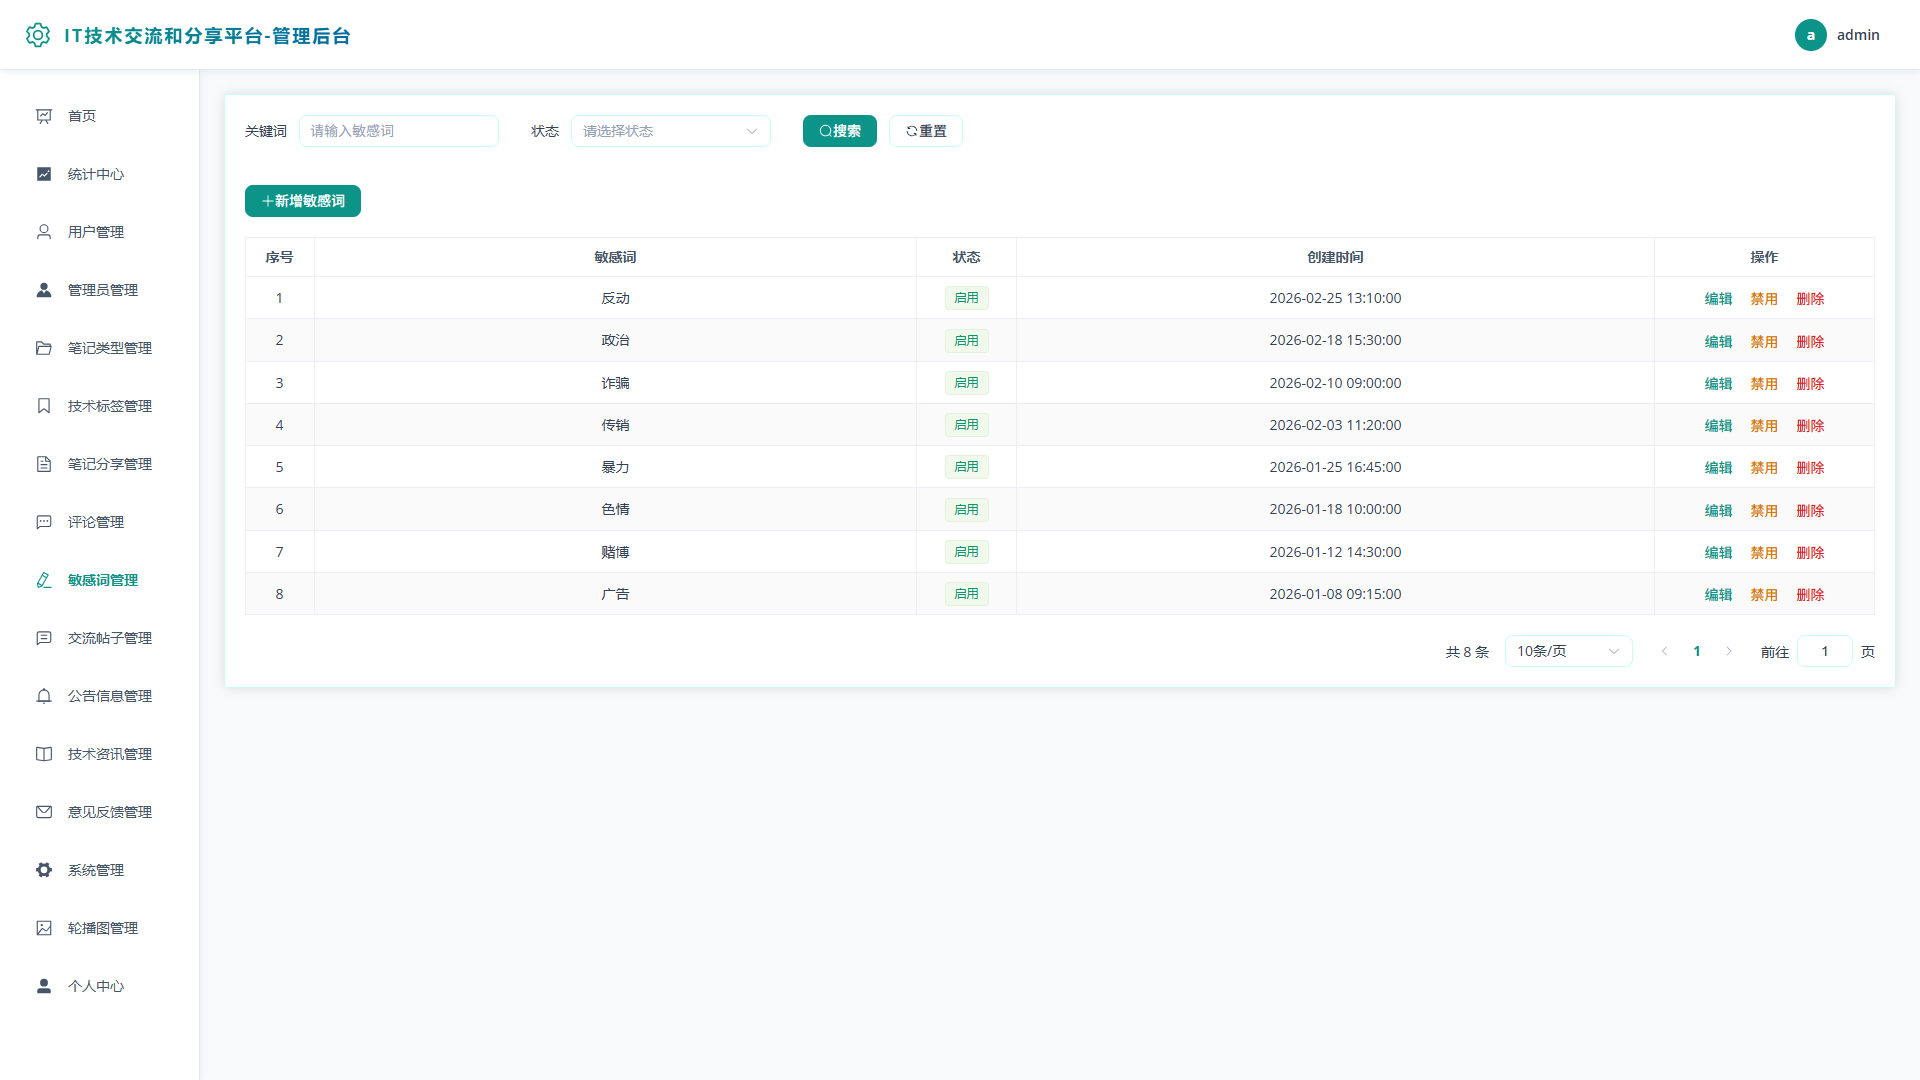Image resolution: width=1920 pixels, height=1080 pixels.
Task: Click the admin avatar circle
Action: tap(1810, 35)
